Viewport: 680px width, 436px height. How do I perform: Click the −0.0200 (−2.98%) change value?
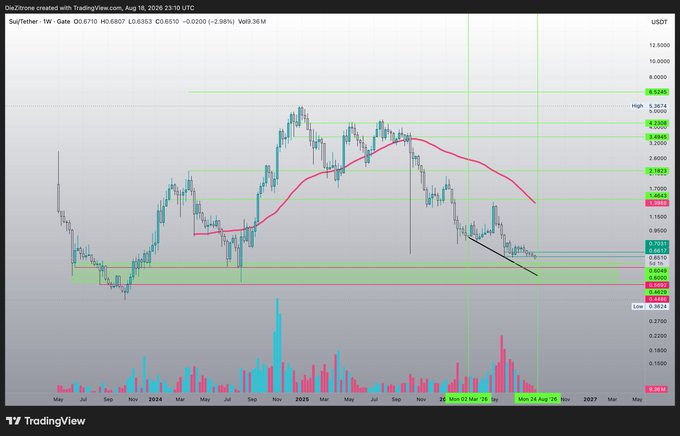(x=209, y=21)
